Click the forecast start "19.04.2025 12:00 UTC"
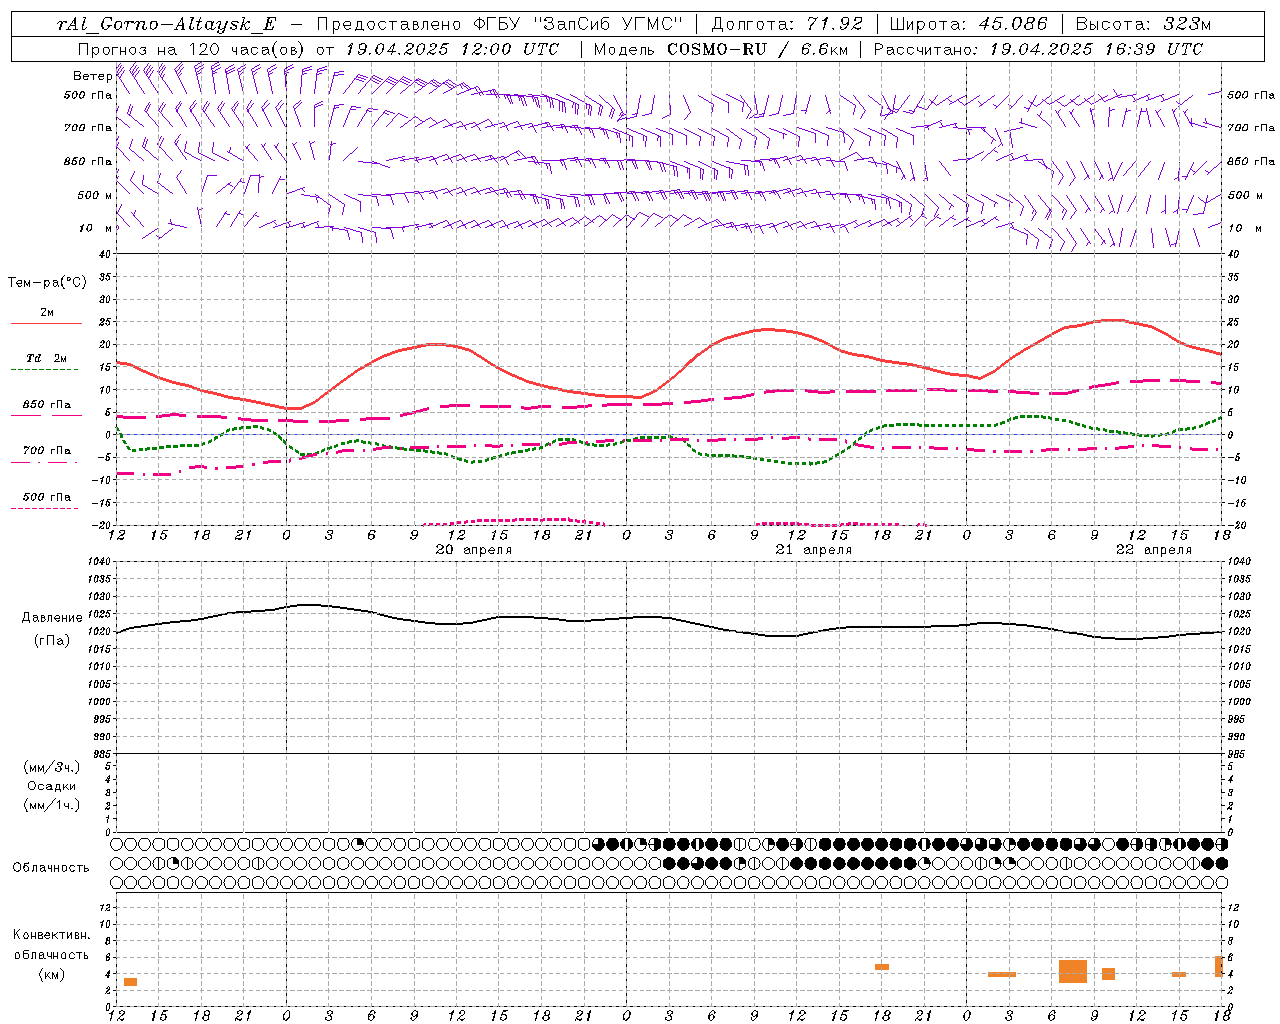 click(452, 49)
